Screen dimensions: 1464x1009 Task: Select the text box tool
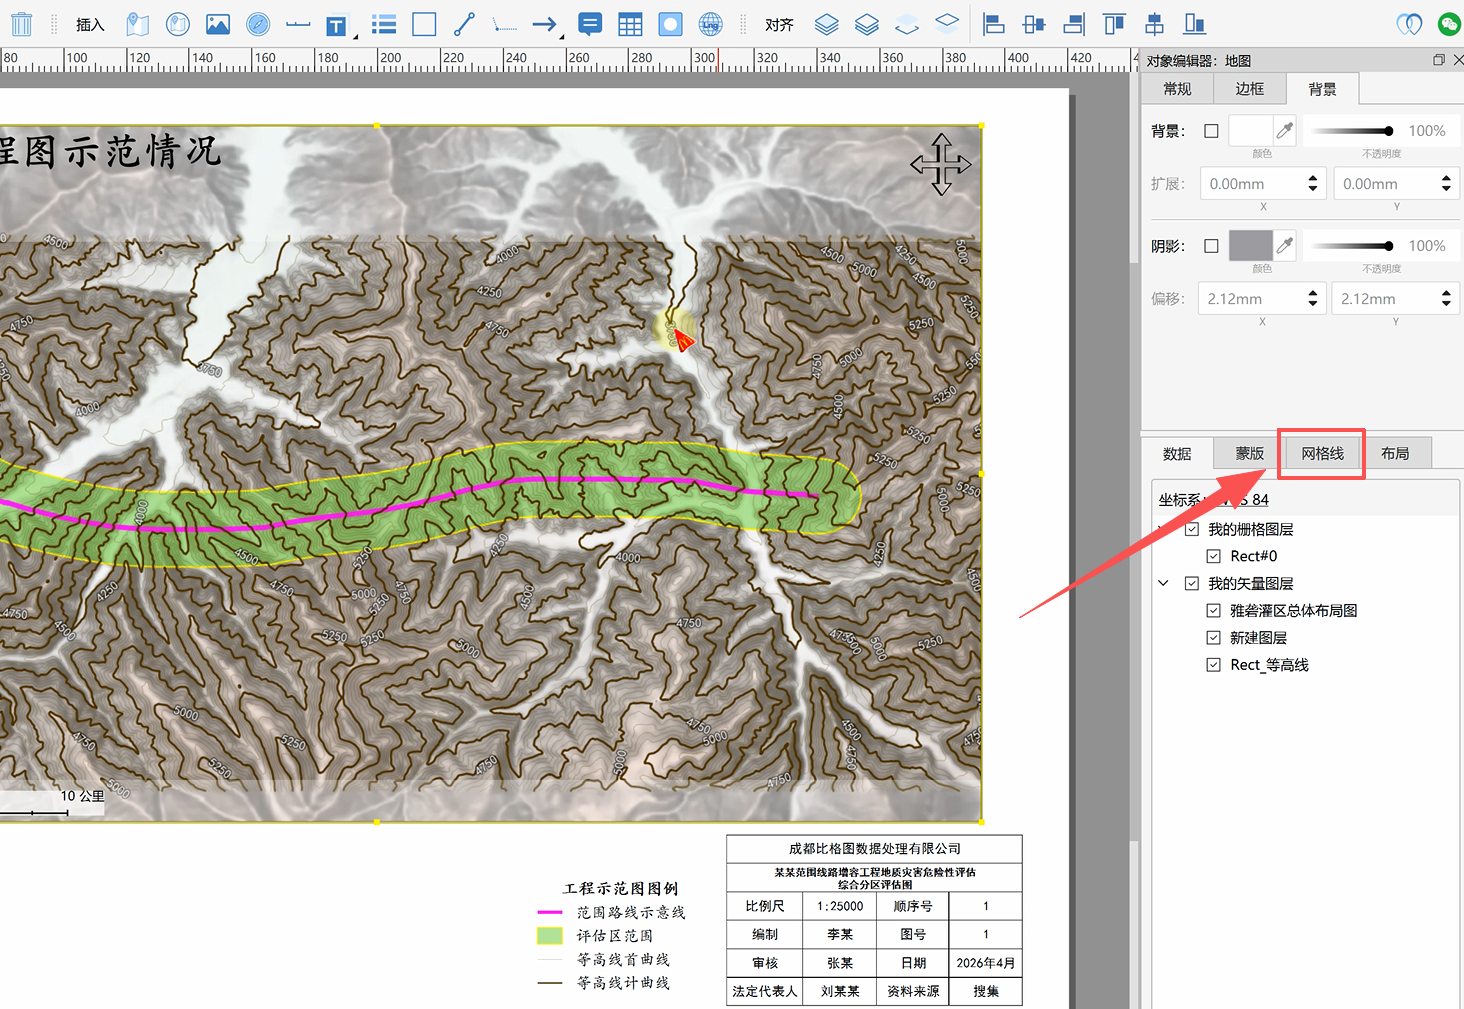click(x=336, y=25)
